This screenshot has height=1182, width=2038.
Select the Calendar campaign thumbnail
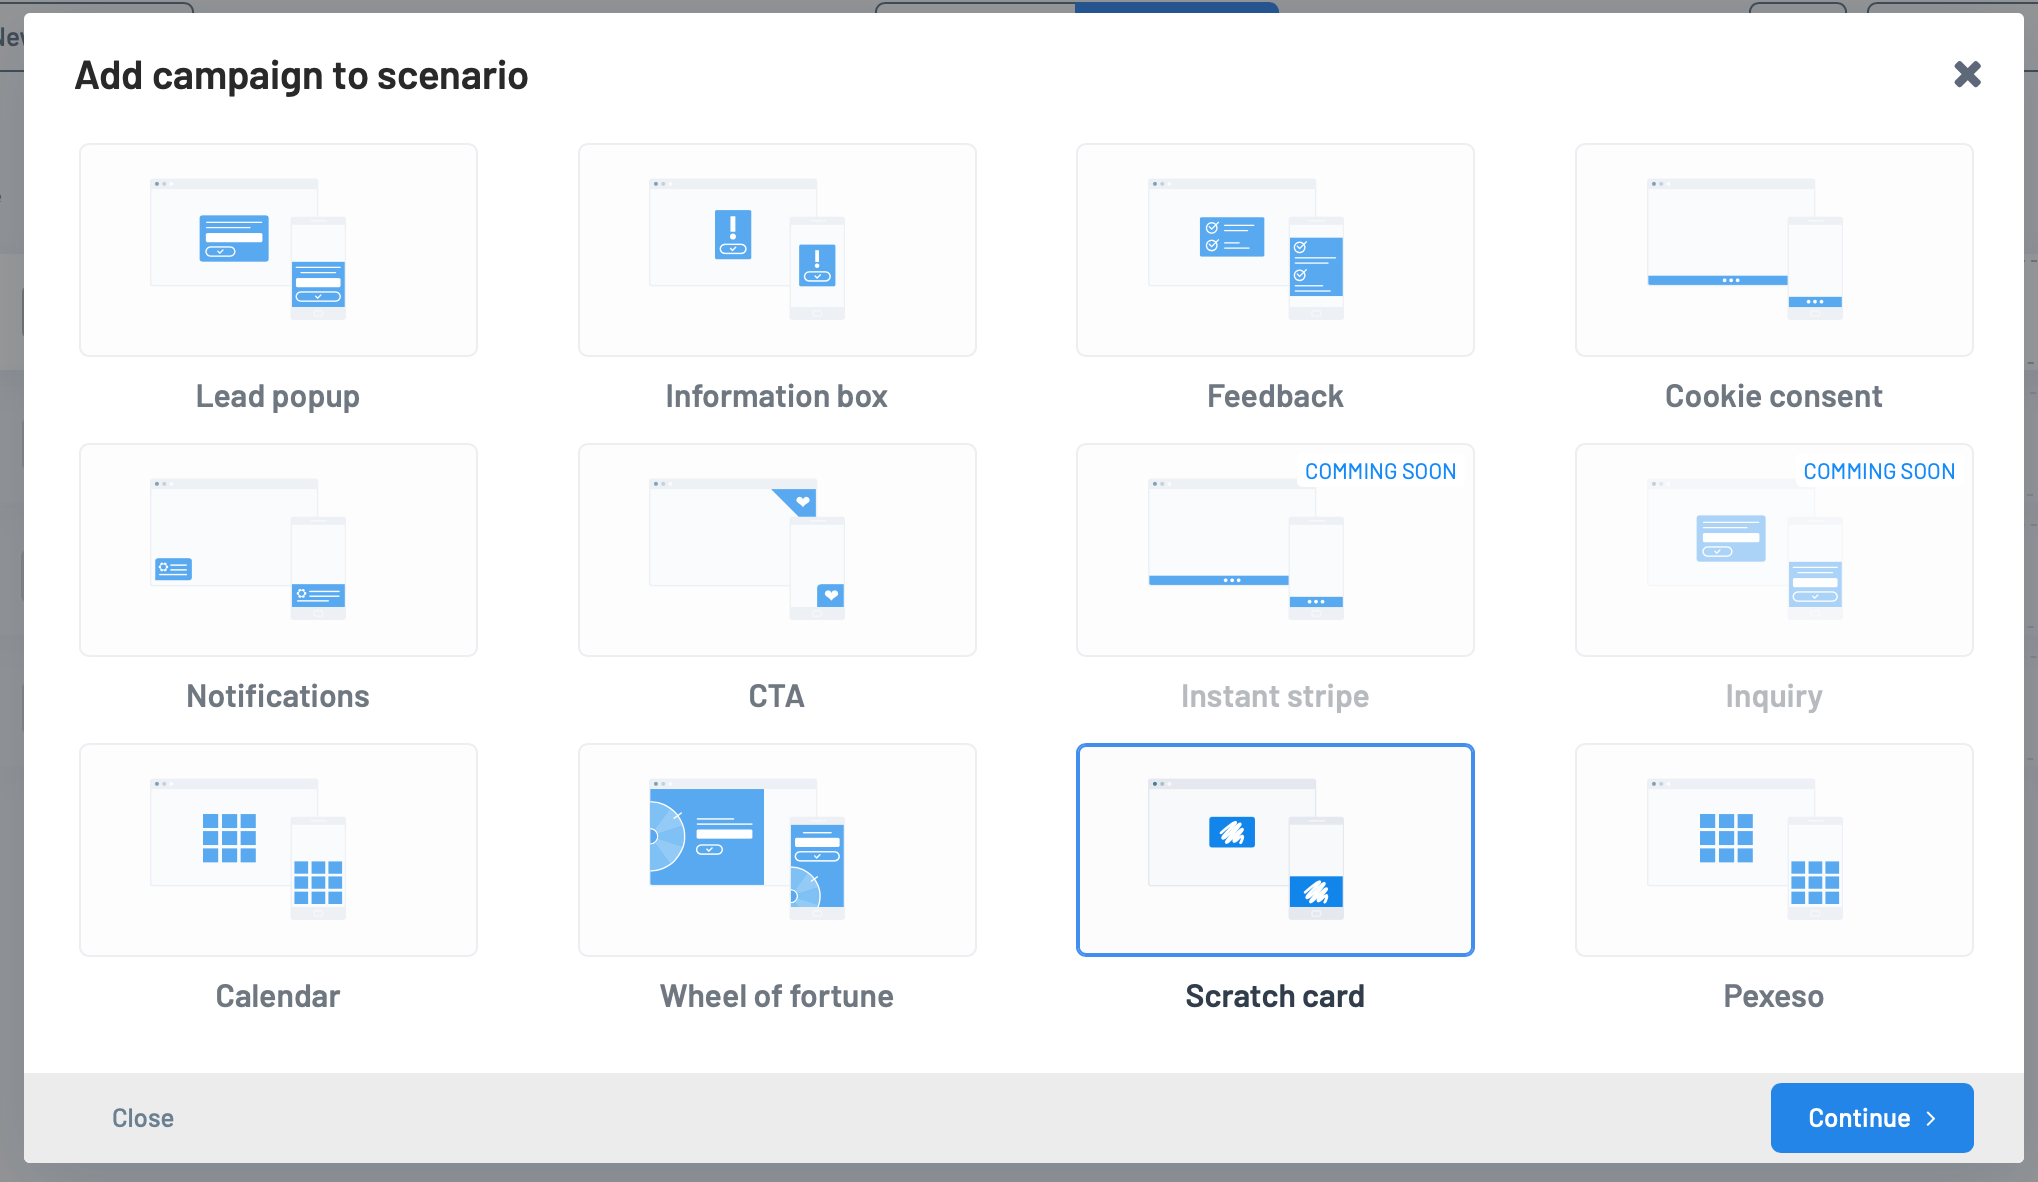coord(278,850)
